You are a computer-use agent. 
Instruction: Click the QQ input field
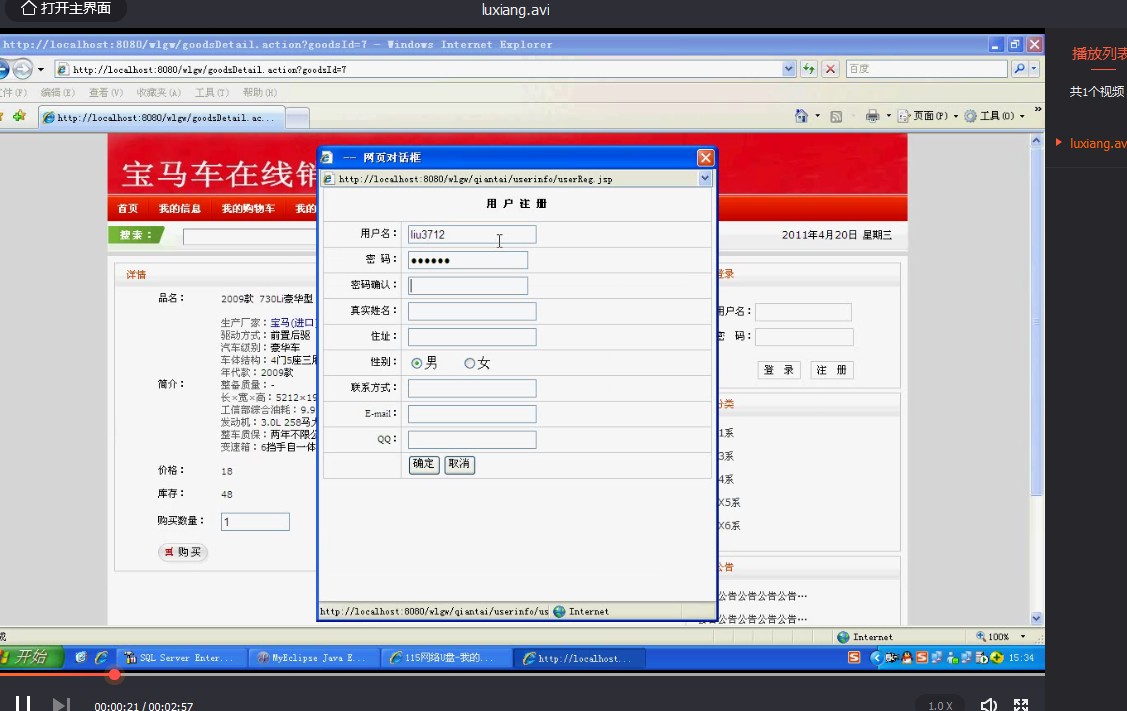click(x=472, y=440)
